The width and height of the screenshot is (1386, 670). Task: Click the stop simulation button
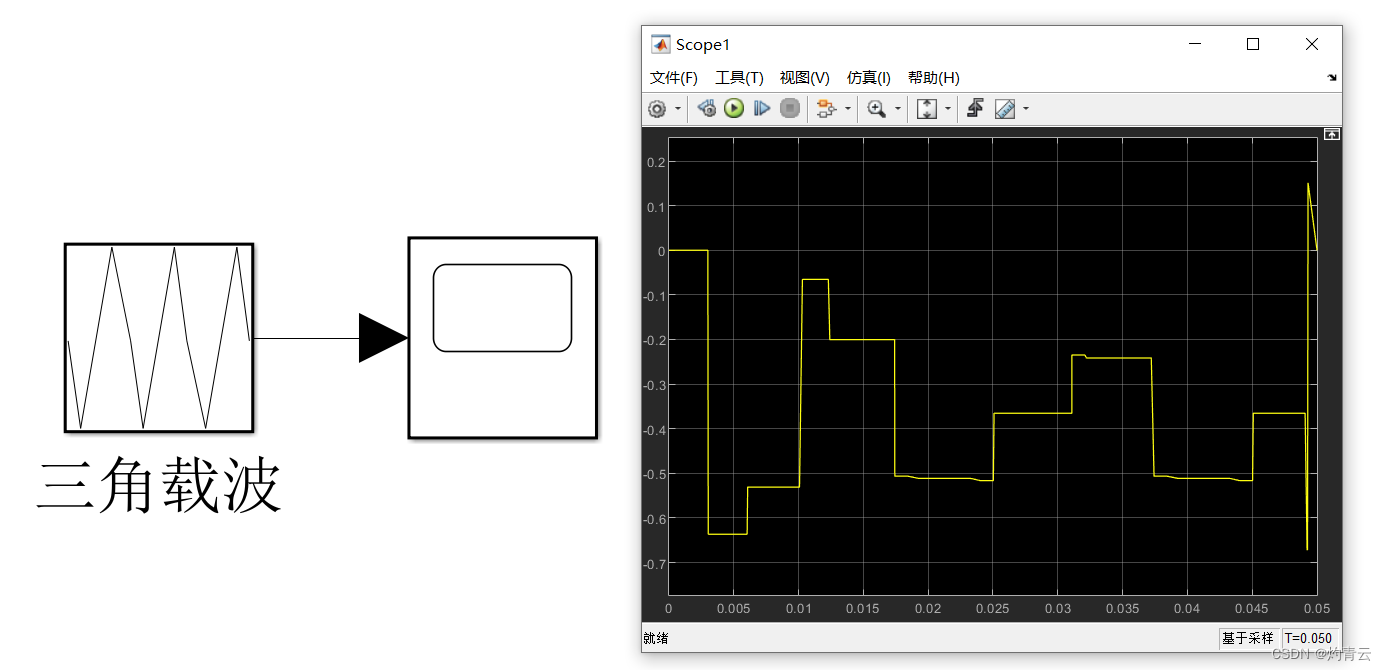click(790, 108)
